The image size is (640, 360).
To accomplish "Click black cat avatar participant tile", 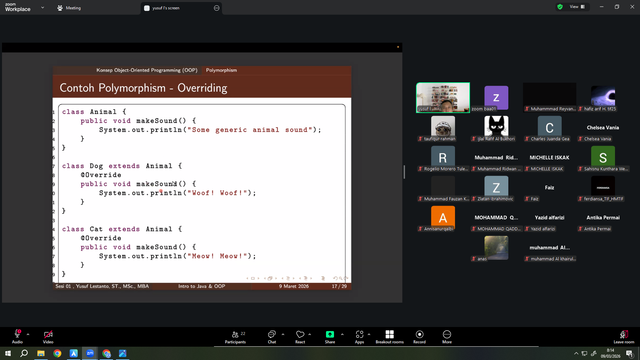I will (496, 127).
